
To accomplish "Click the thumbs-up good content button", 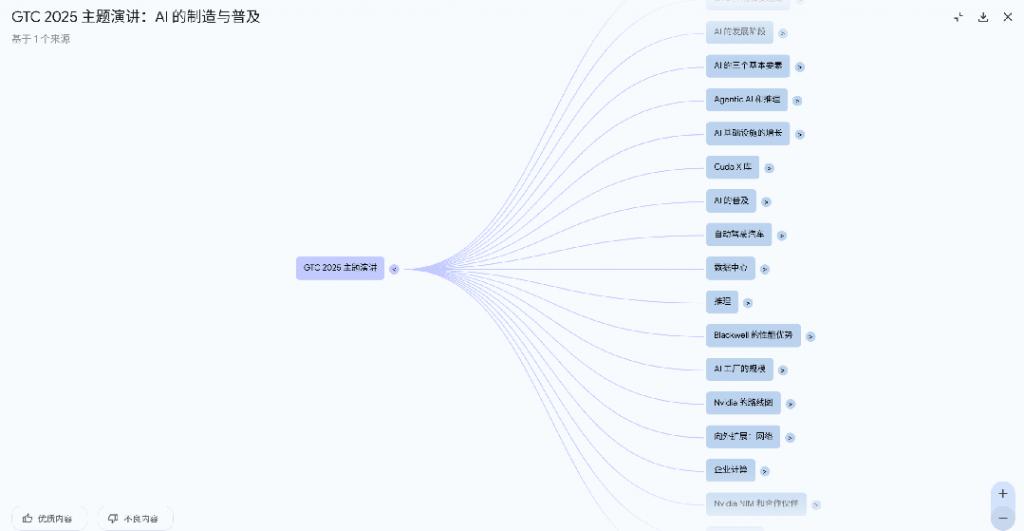I will click(x=48, y=519).
